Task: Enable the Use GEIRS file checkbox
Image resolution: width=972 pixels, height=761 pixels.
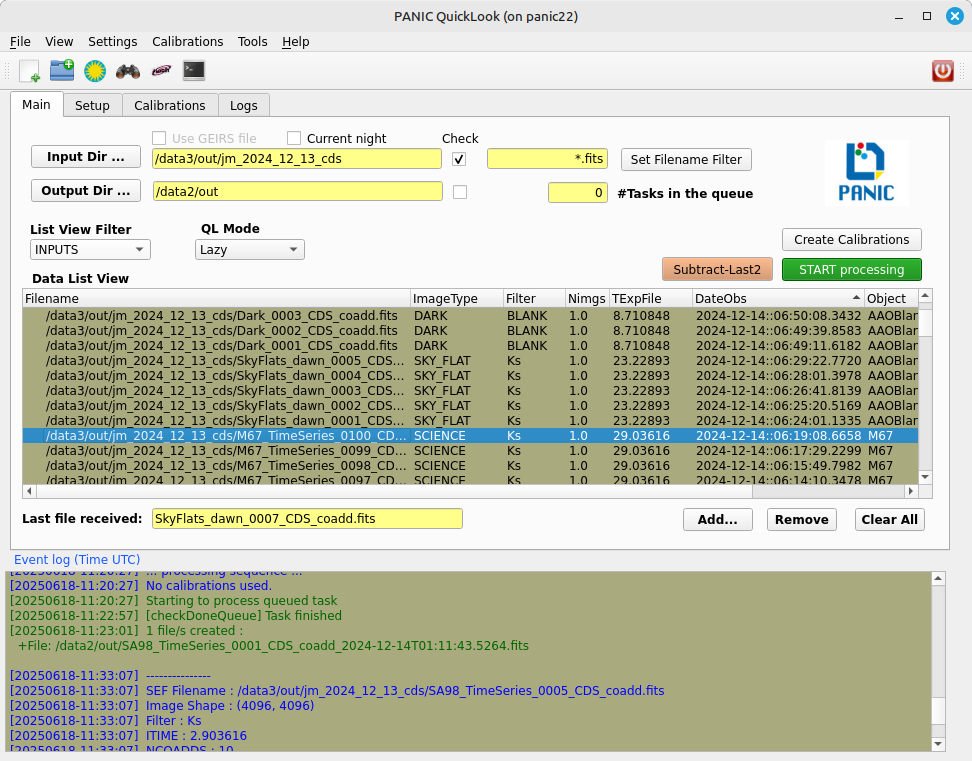Action: pos(159,138)
